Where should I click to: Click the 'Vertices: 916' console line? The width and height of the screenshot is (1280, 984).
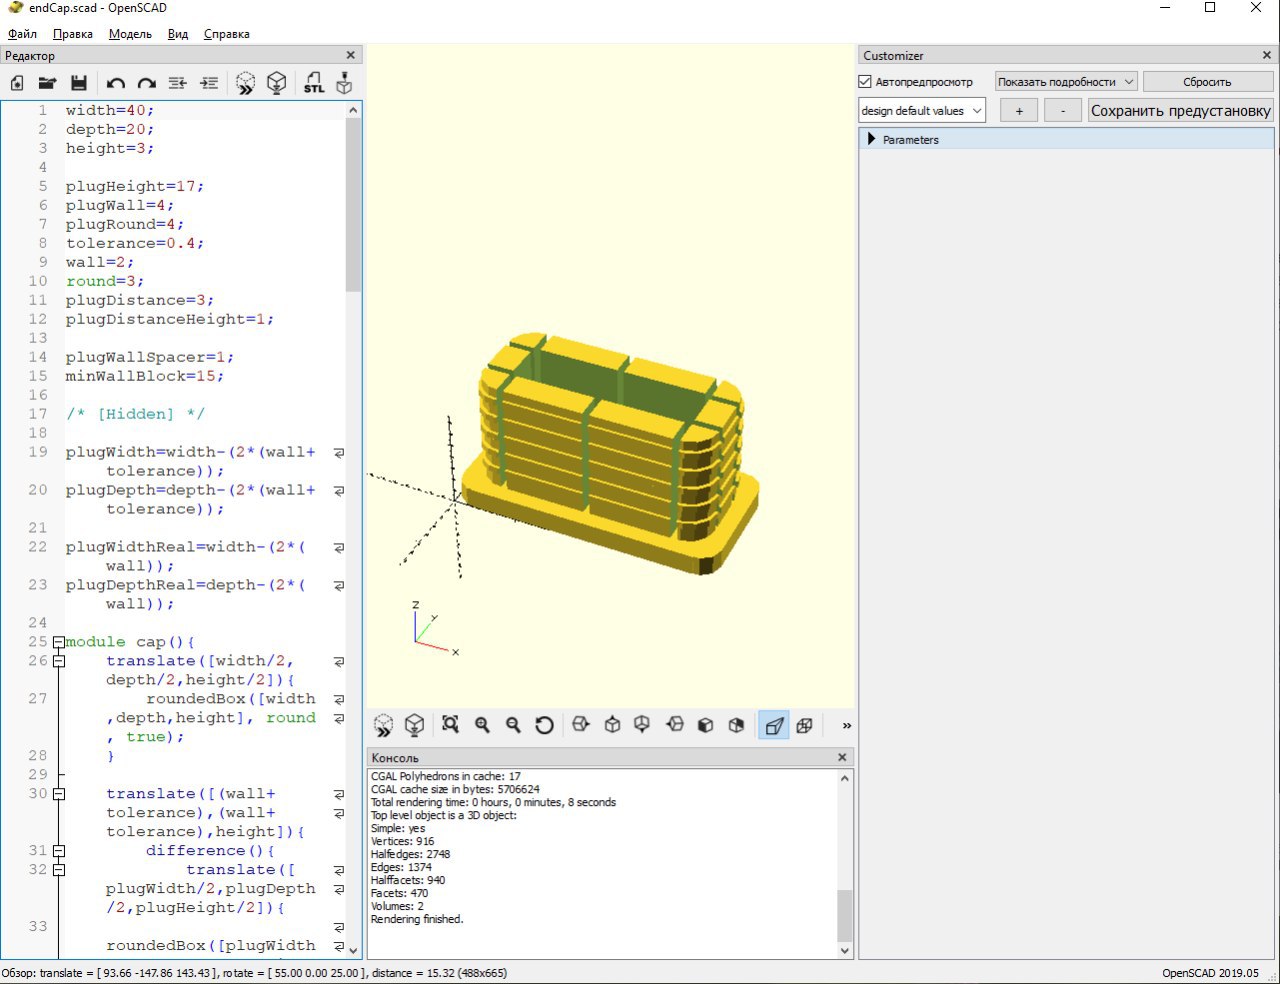click(x=402, y=841)
